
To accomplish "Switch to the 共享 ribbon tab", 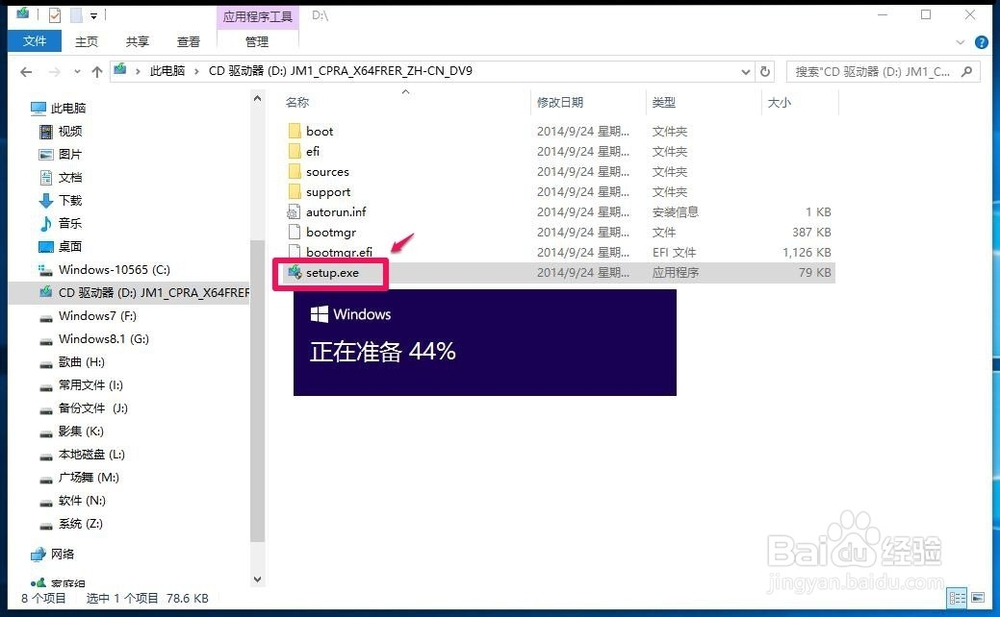I will coord(137,41).
